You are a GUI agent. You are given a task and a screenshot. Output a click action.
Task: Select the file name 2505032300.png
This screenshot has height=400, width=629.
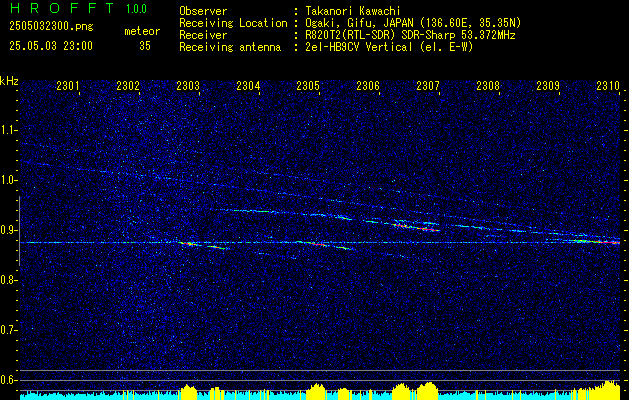click(51, 26)
